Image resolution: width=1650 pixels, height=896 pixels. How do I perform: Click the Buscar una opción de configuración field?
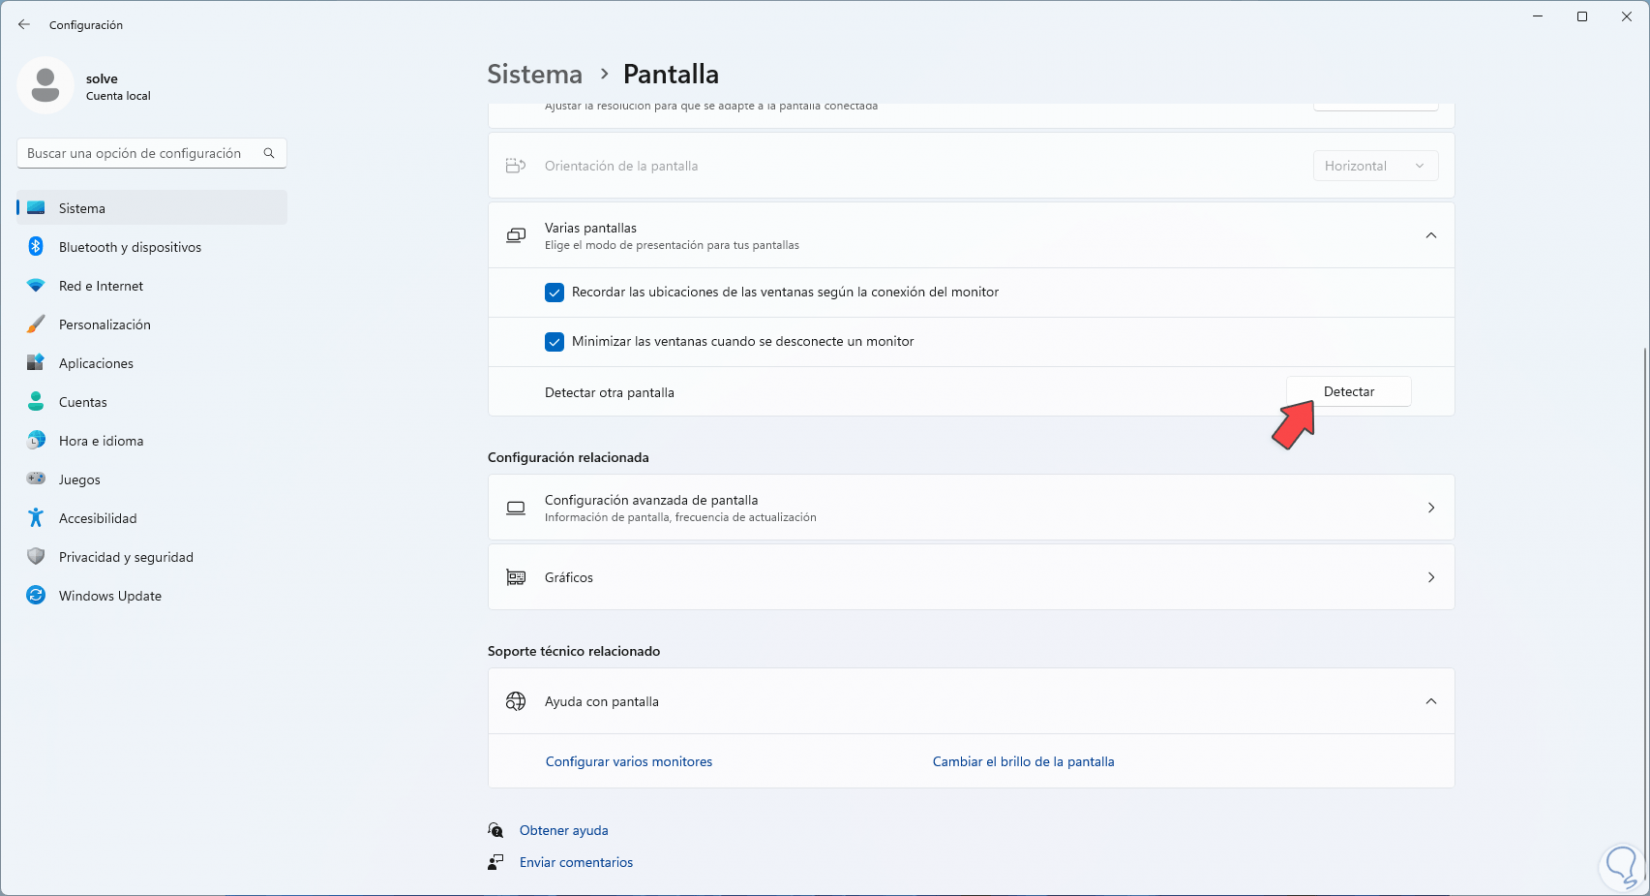[140, 153]
